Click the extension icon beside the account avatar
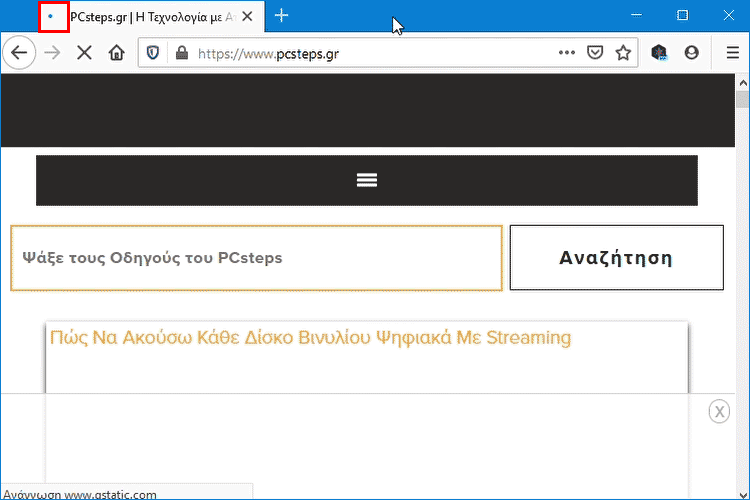Screen dimensions: 750x500 point(659,53)
